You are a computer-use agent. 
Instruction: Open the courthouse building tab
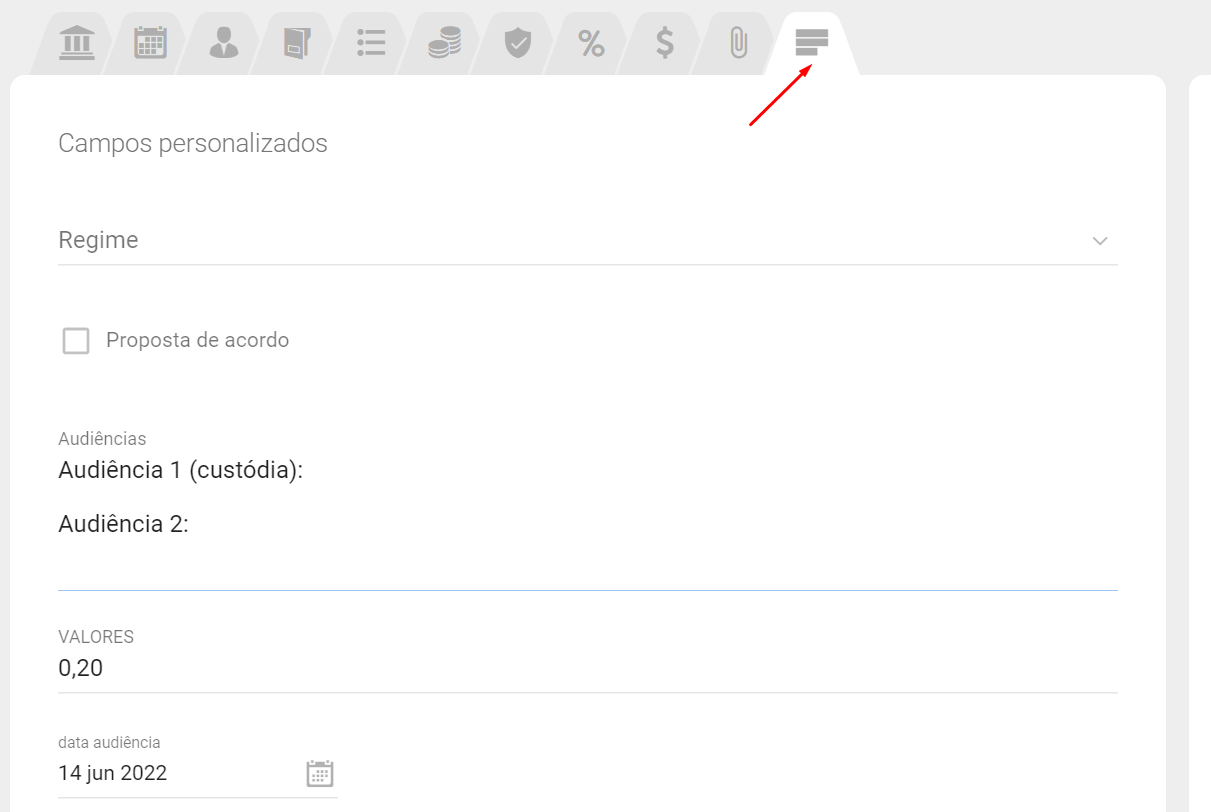pos(77,43)
